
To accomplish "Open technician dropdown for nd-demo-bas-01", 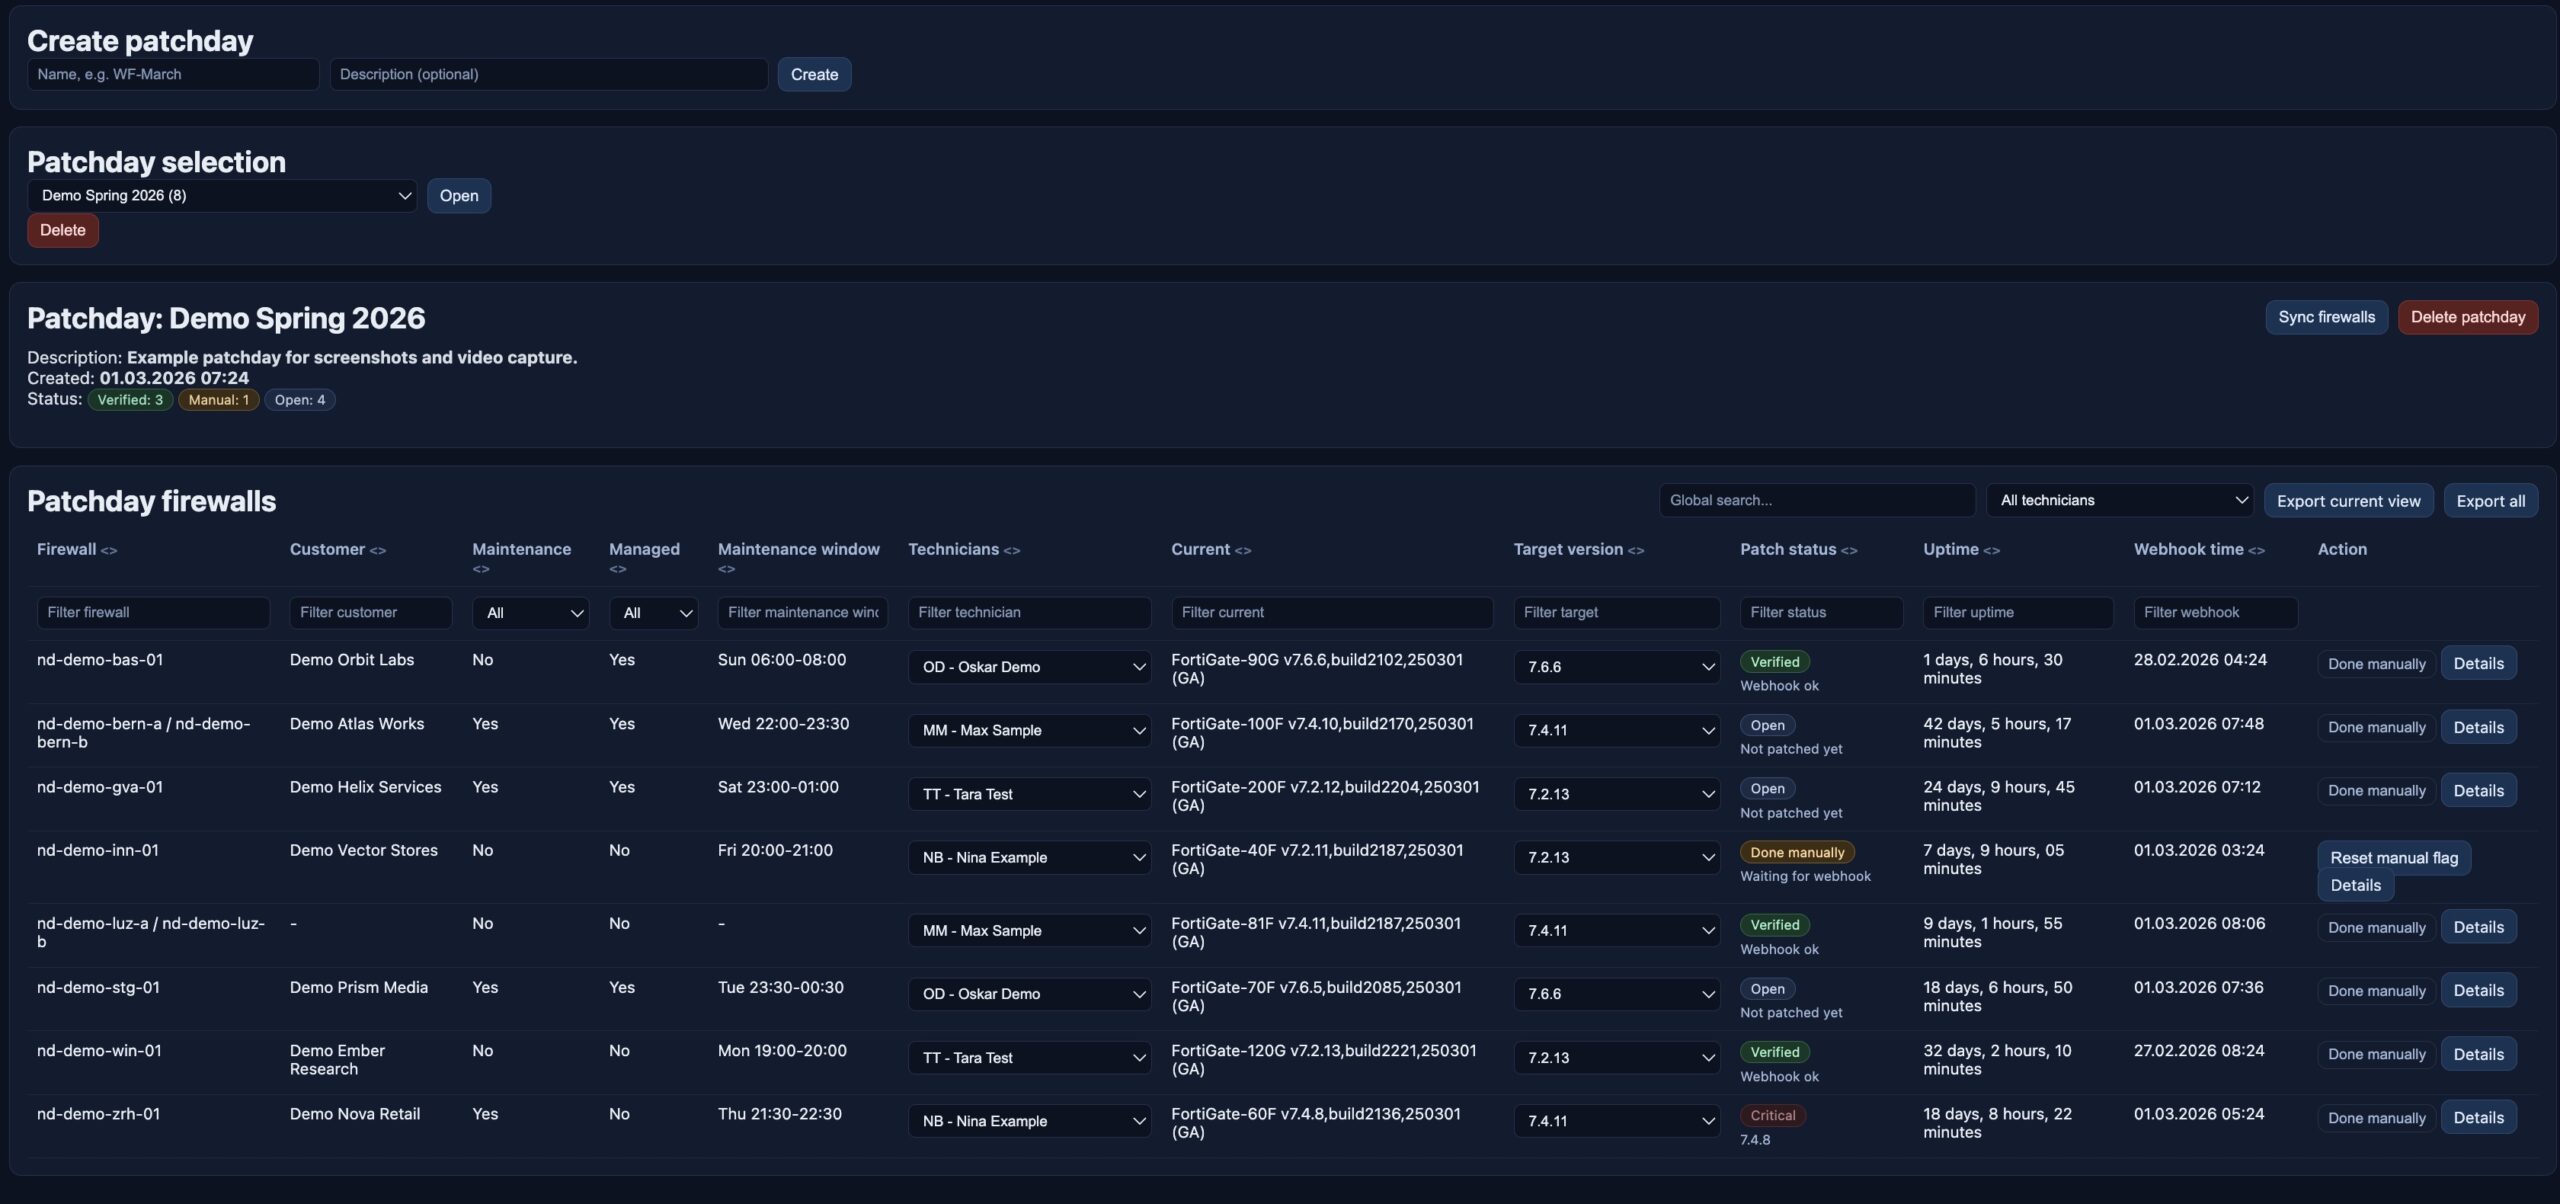I will [1029, 667].
